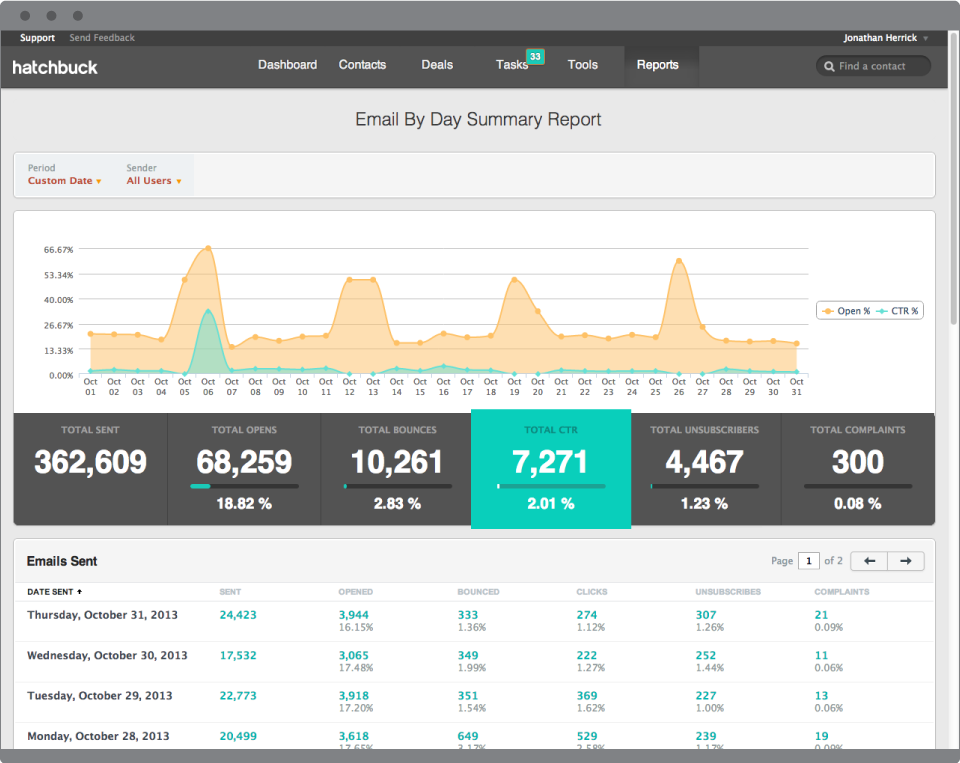Click the Tasks 33 notification badge
This screenshot has height=763, width=960.
pos(535,56)
